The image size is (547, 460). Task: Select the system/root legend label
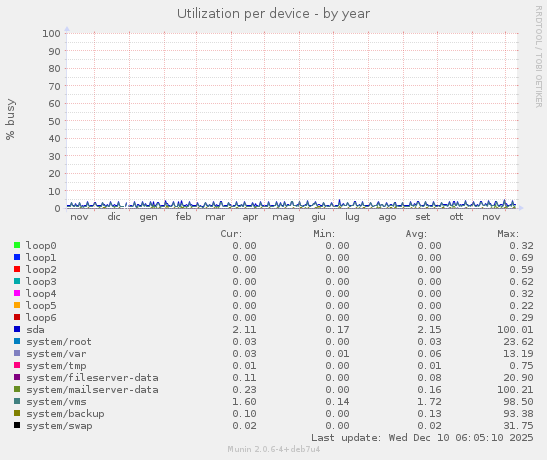pos(59,341)
